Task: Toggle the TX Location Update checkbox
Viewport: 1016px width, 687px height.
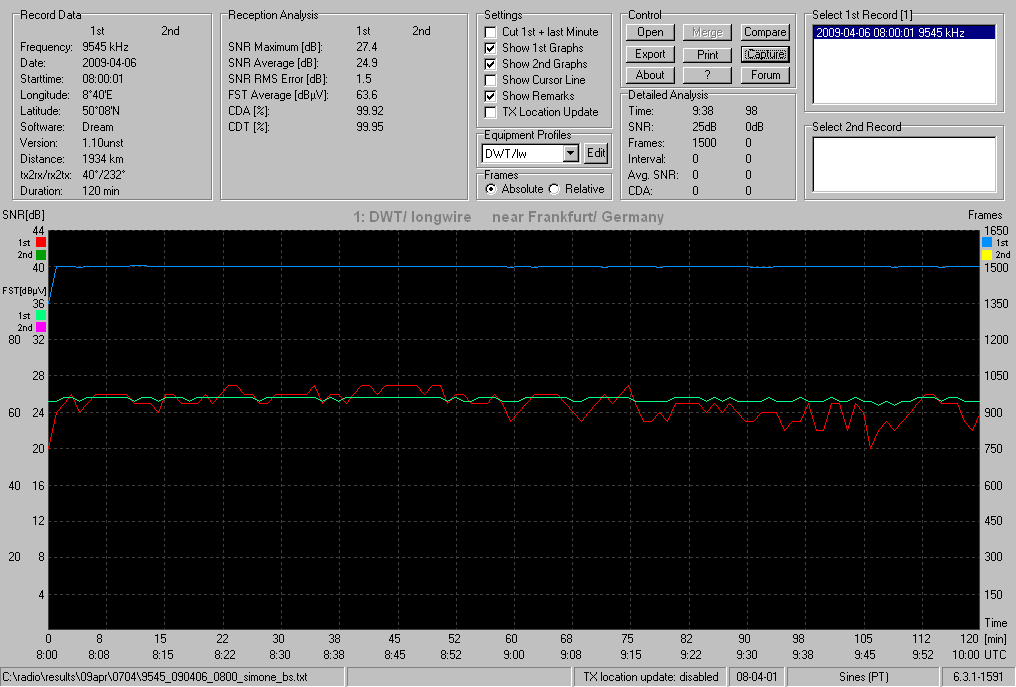Action: [x=491, y=112]
